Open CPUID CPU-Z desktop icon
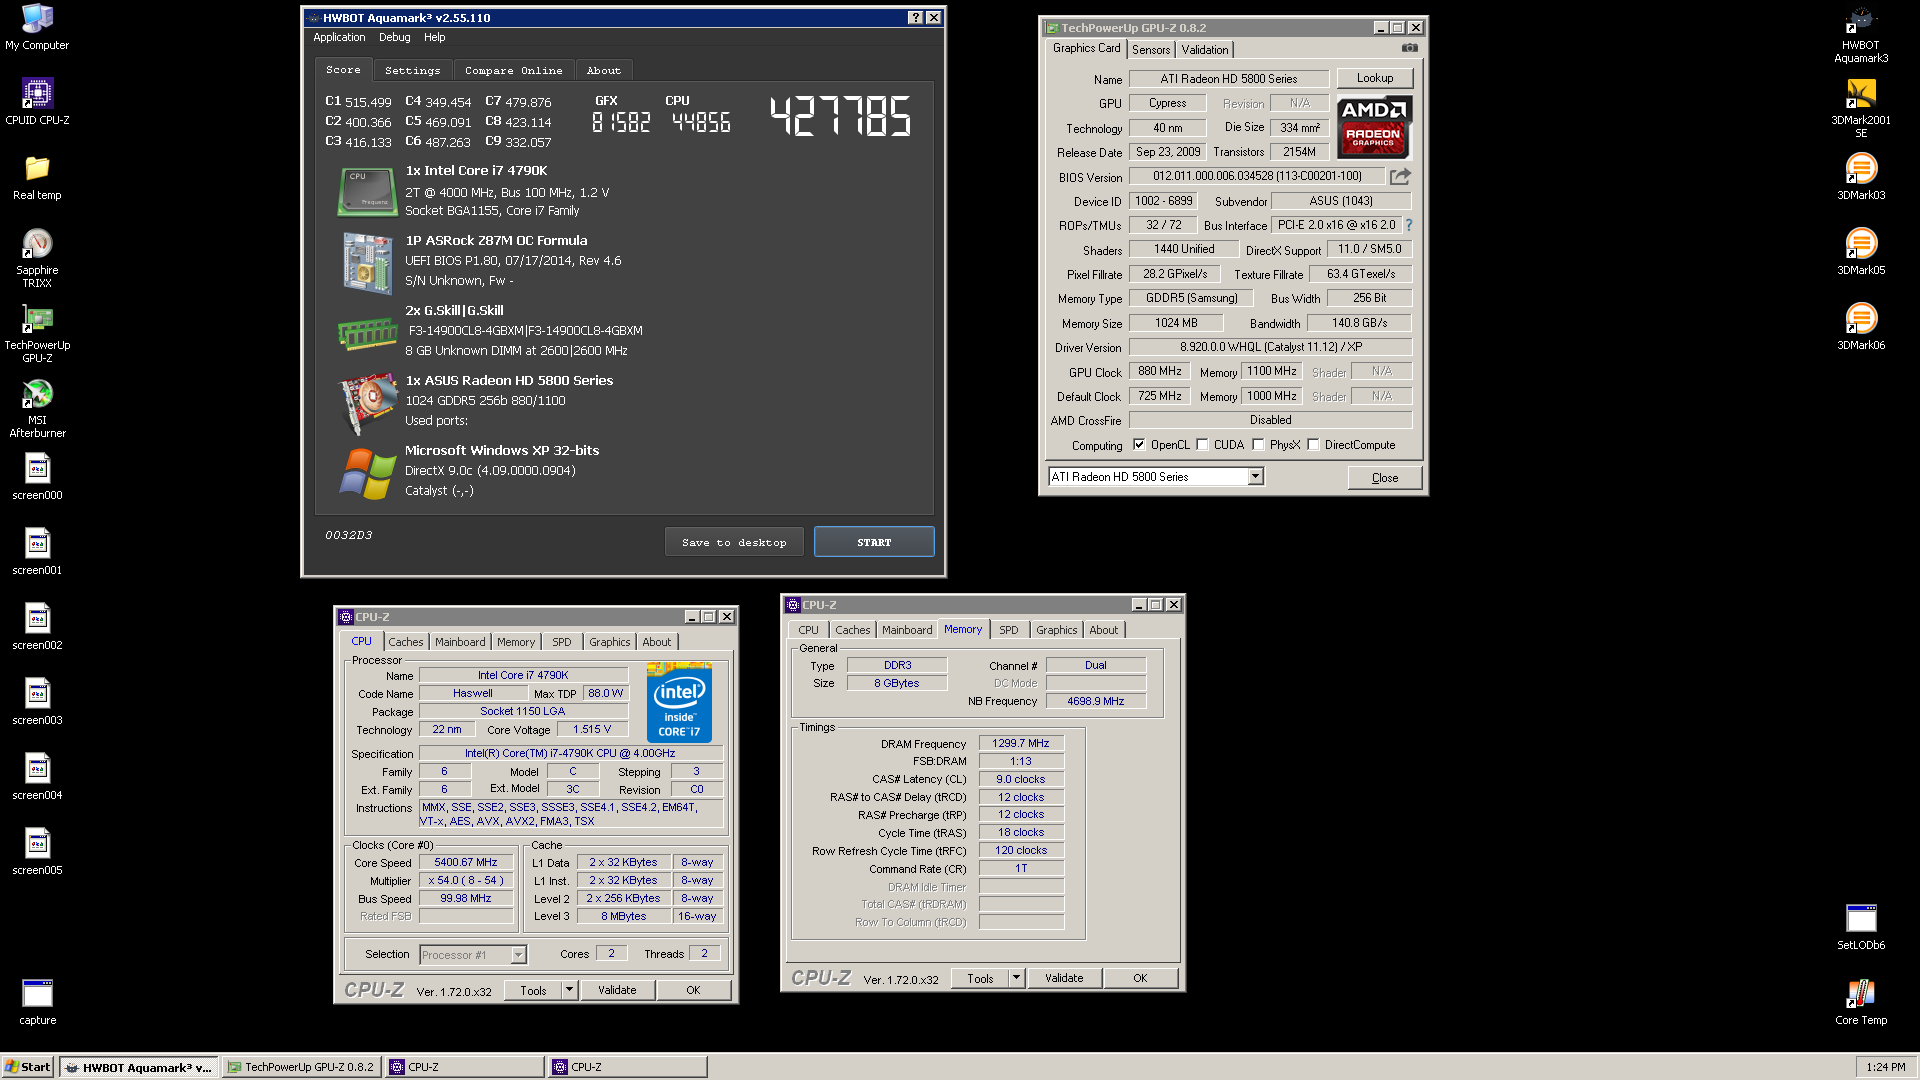This screenshot has width=1920, height=1080. click(37, 102)
